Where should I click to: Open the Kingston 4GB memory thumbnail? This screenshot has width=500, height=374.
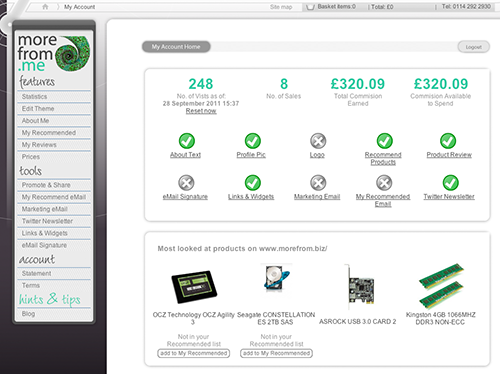[x=441, y=286]
